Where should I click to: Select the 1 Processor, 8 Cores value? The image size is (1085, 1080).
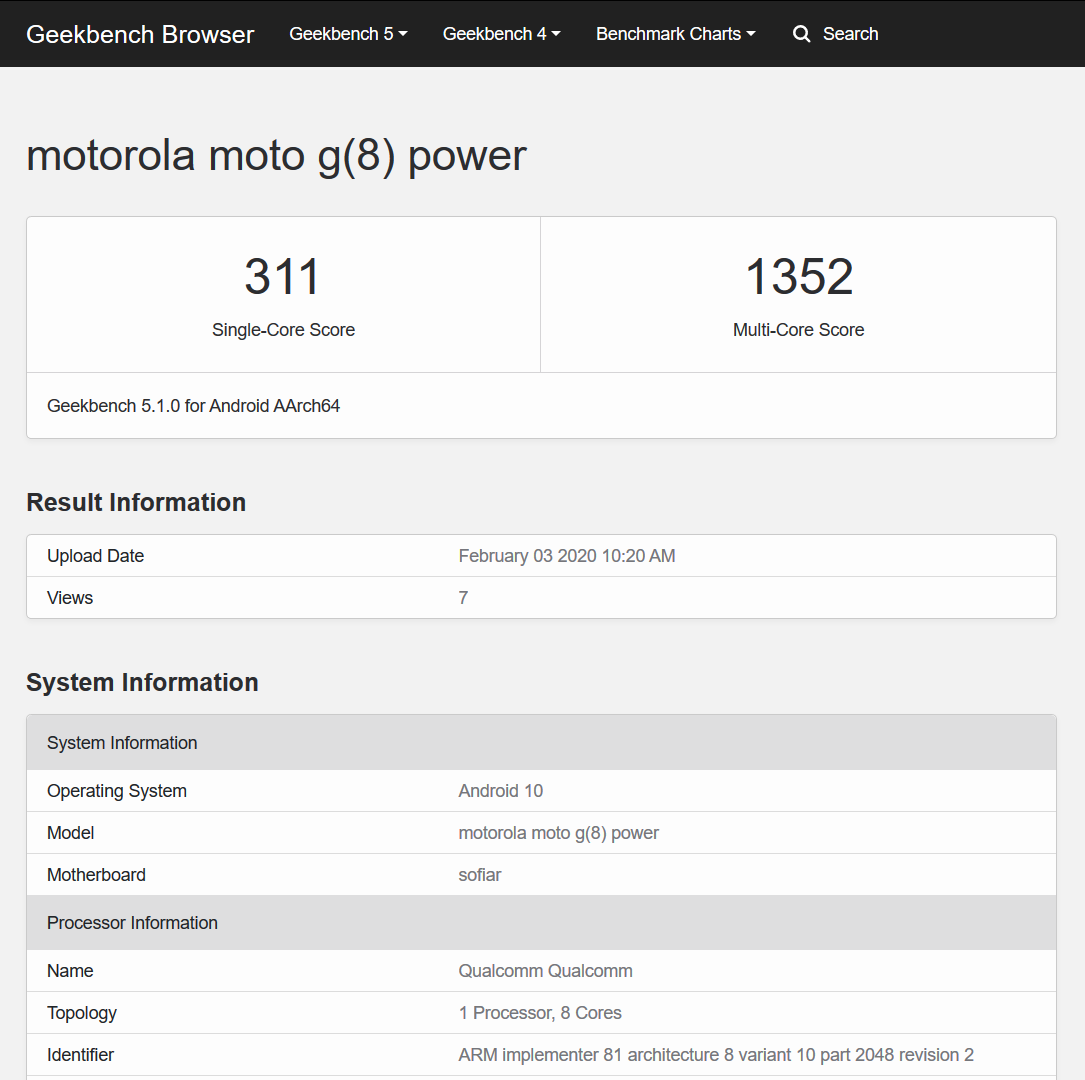540,1014
